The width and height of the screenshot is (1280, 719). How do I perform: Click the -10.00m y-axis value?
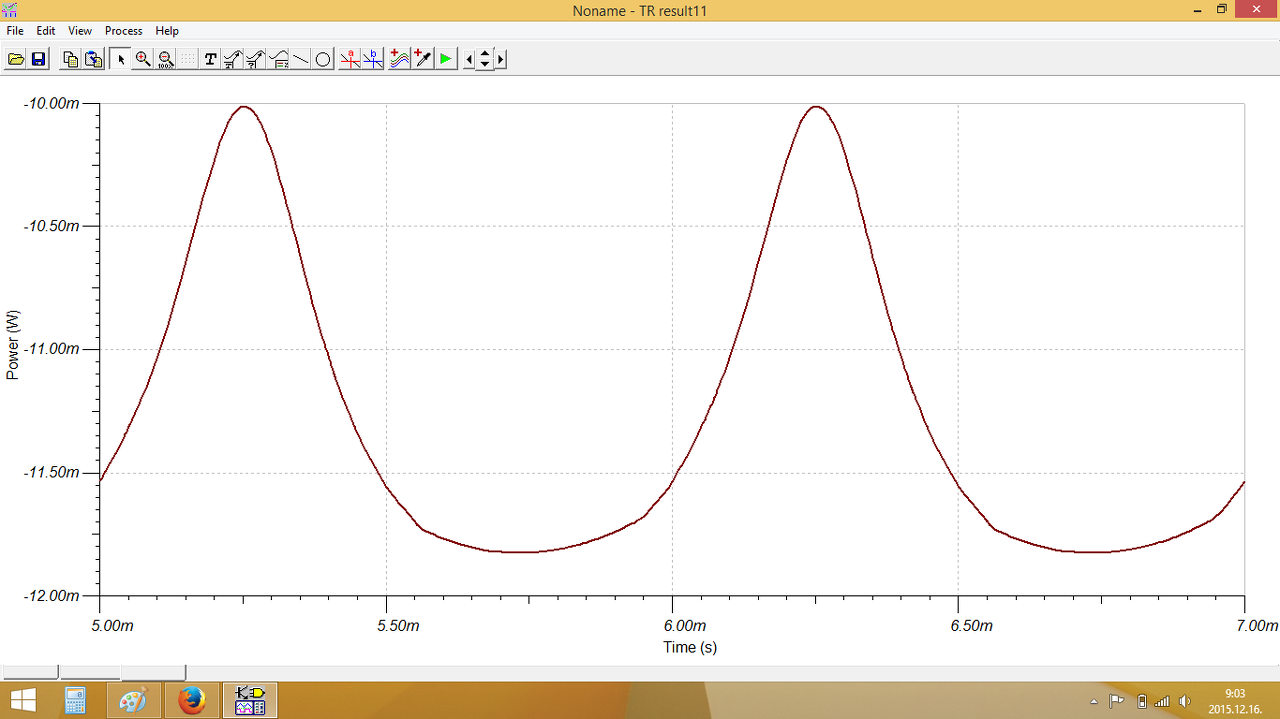(x=50, y=103)
